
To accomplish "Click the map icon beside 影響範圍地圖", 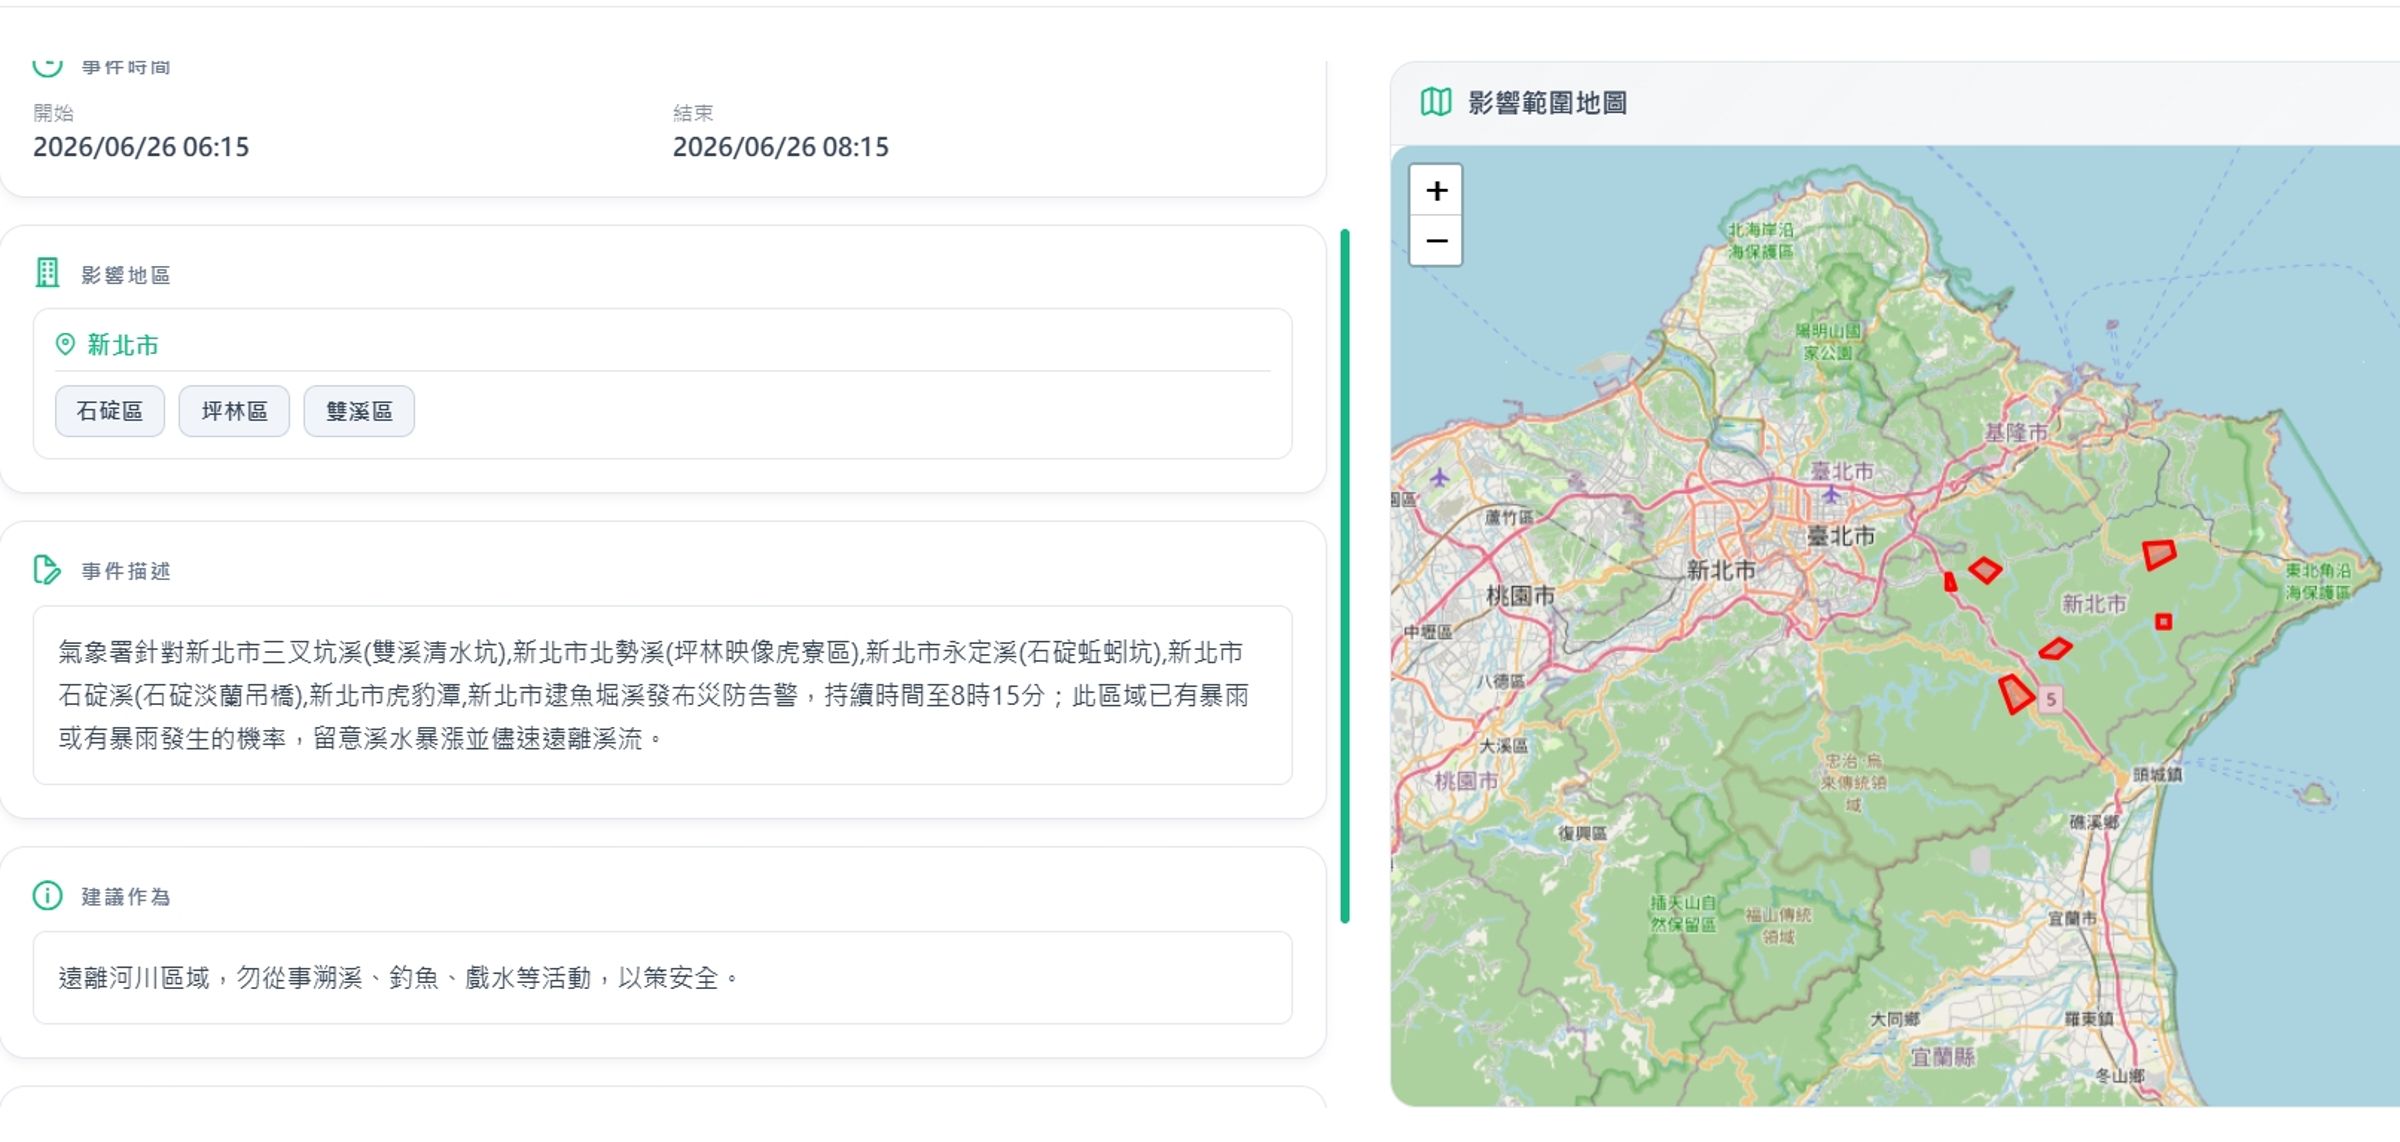I will (1436, 102).
